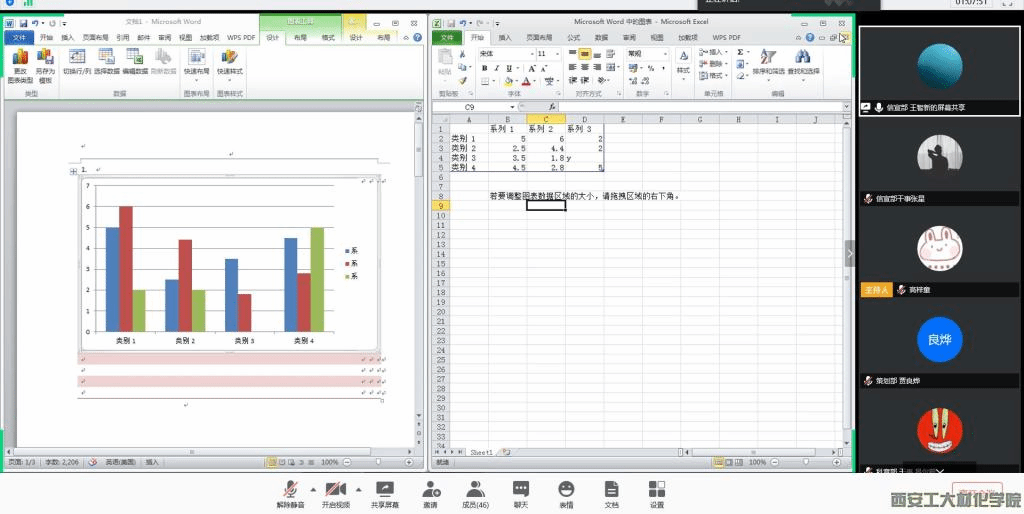Open Excel number format dropdown

[x=664, y=54]
